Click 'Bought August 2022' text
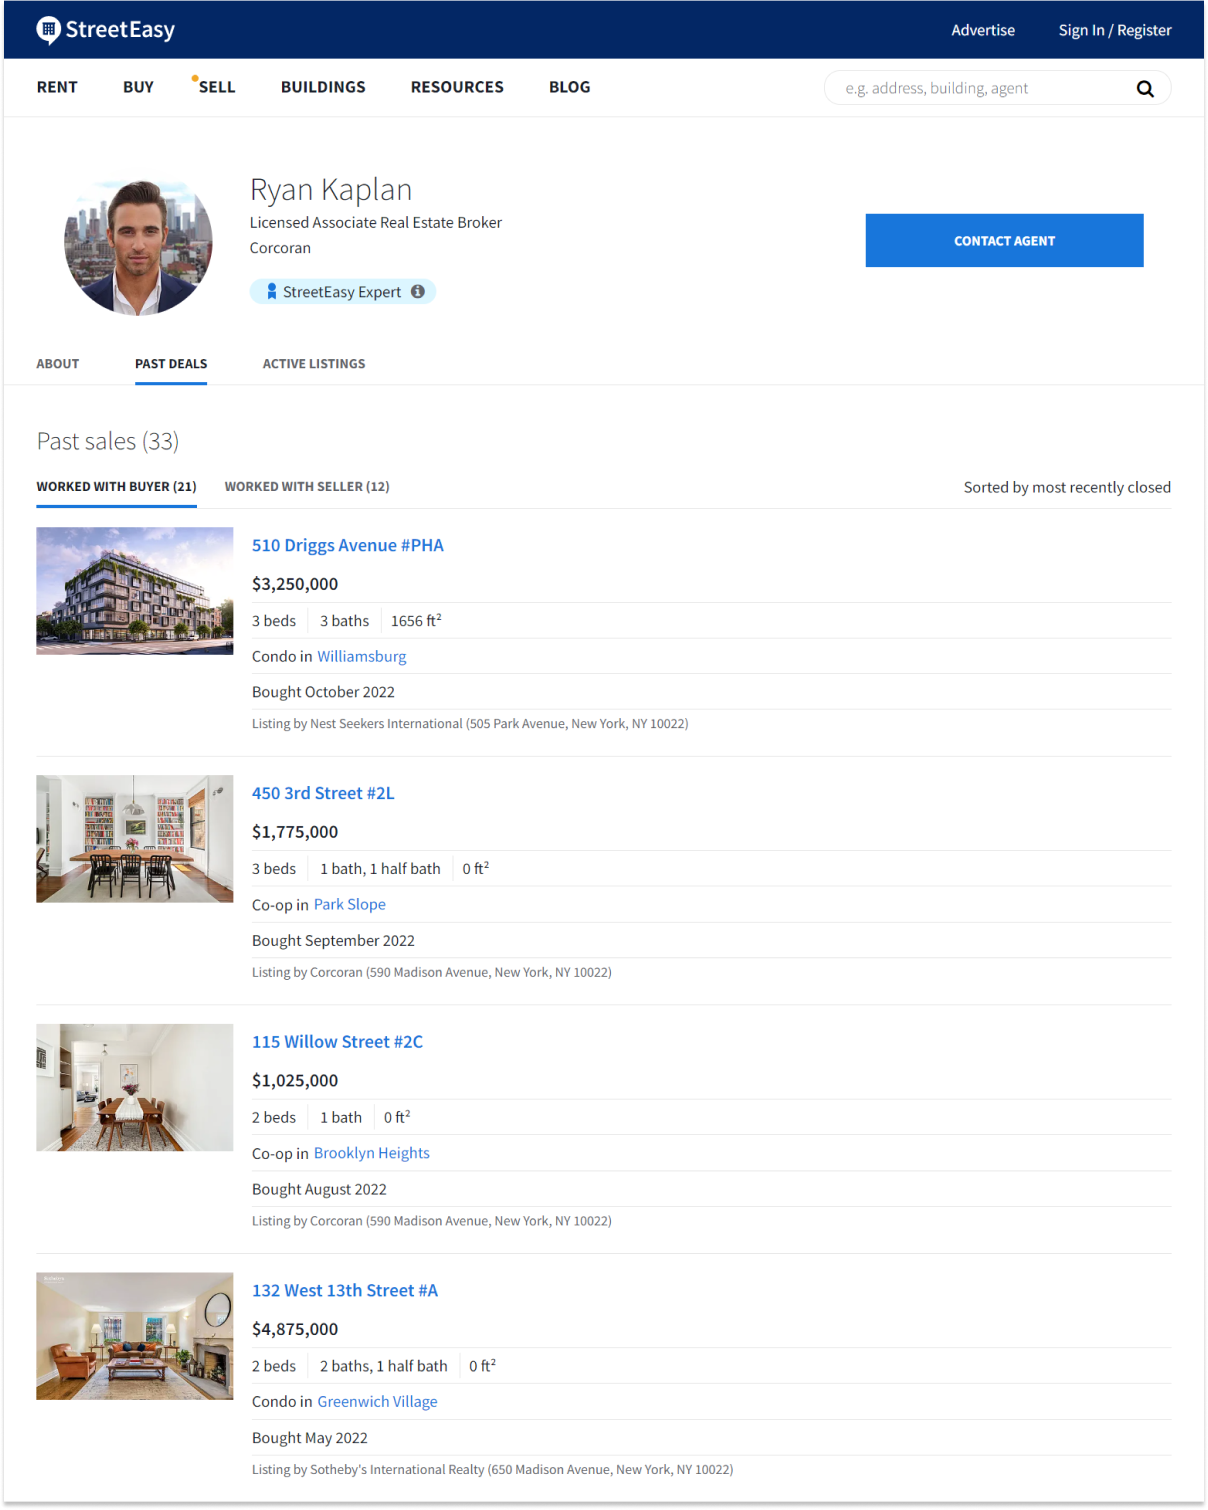This screenshot has height=1510, width=1208. 319,1189
